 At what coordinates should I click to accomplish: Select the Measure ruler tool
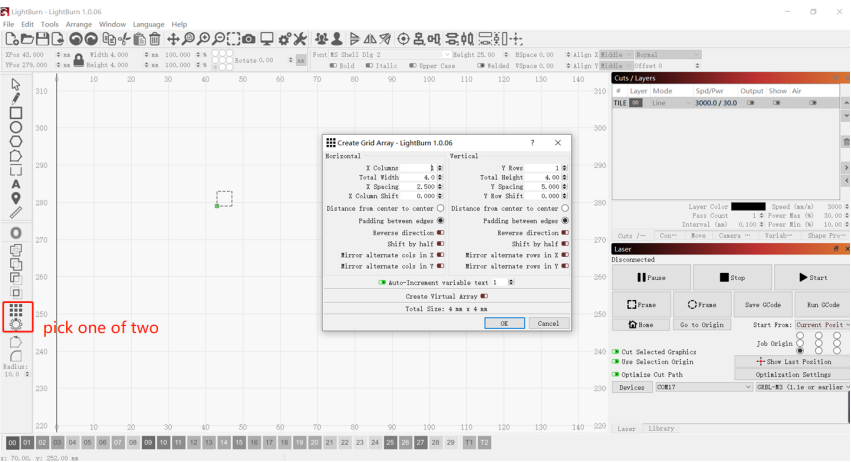pos(16,213)
